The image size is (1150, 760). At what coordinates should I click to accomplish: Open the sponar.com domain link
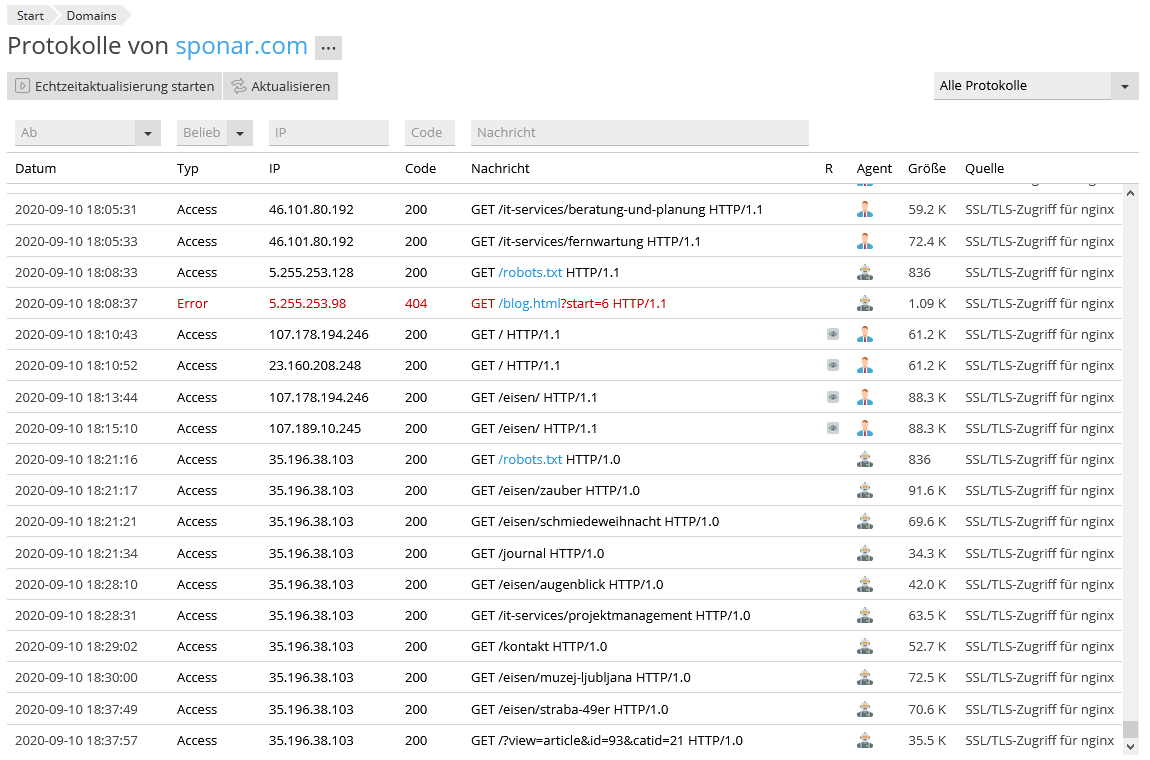point(241,46)
